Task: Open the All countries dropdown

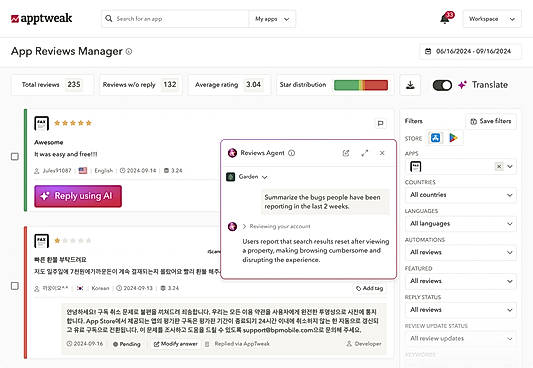Action: coord(461,195)
